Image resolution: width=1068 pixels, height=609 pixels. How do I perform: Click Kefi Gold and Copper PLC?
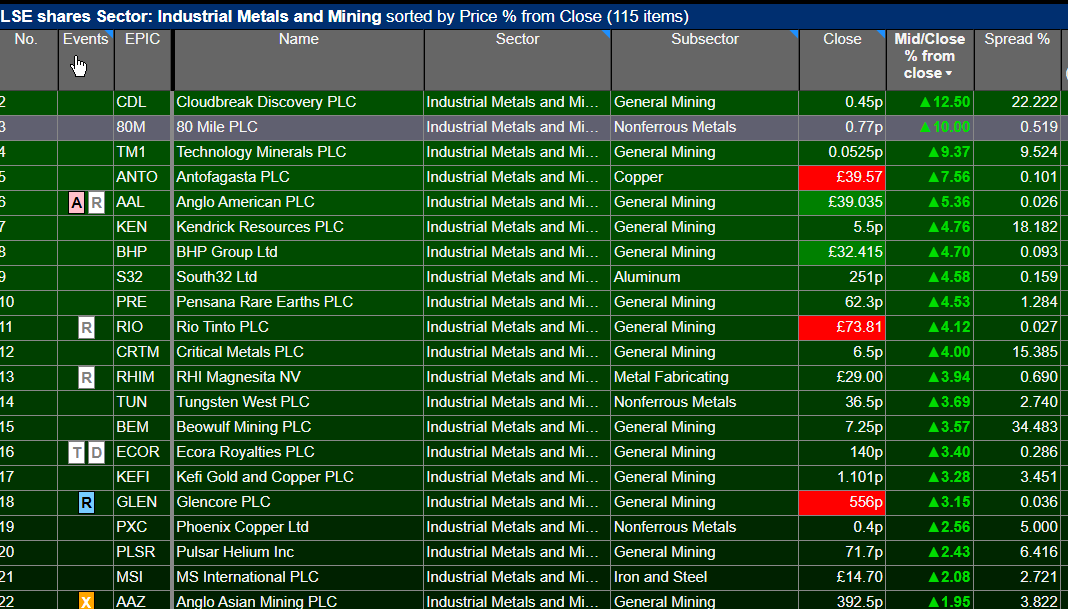coord(265,478)
